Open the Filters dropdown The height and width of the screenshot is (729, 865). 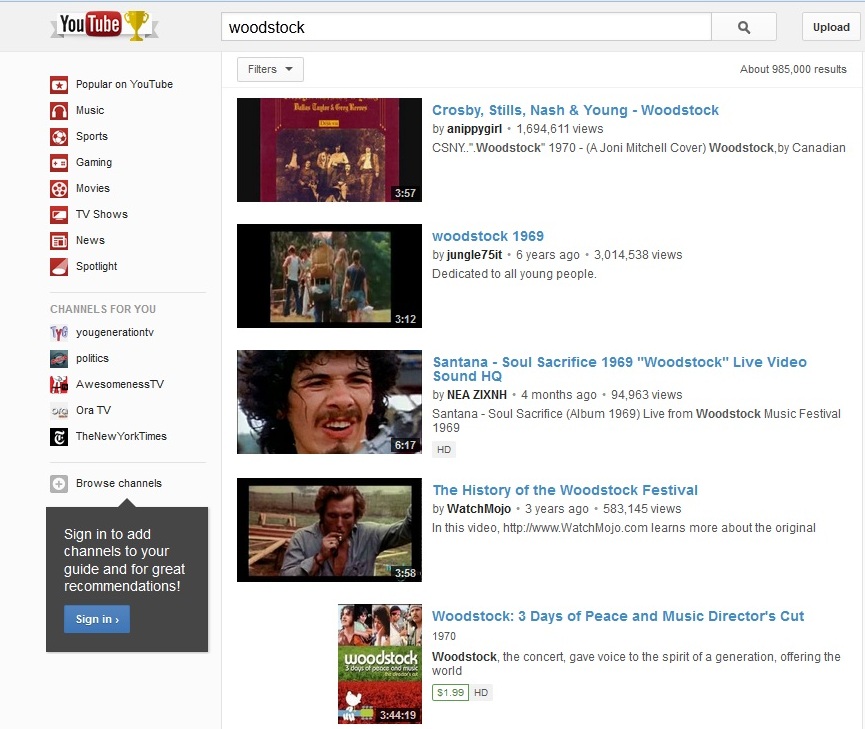point(268,69)
